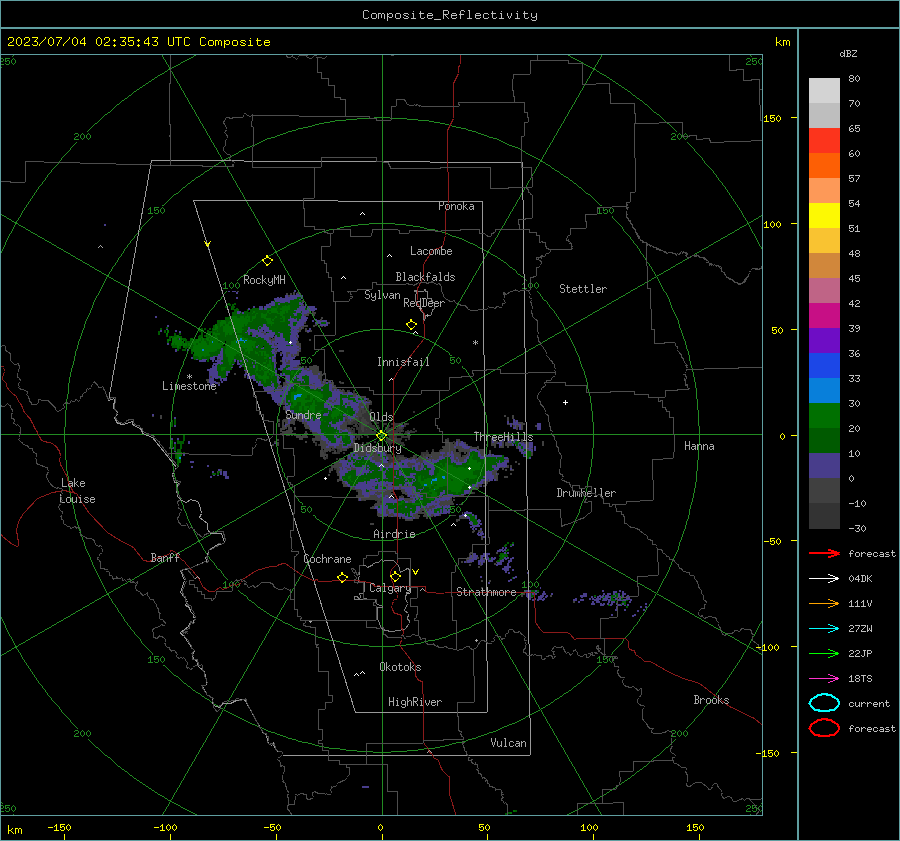Select the orange 60-57 dBZ swatch
The image size is (900, 841).
824,165
